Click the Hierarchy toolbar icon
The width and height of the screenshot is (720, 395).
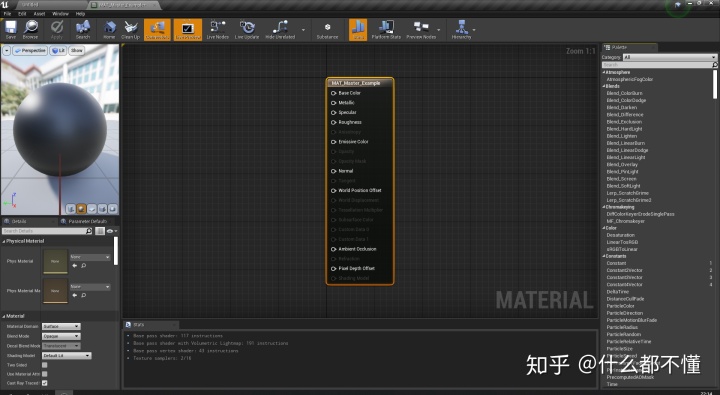coord(461,30)
